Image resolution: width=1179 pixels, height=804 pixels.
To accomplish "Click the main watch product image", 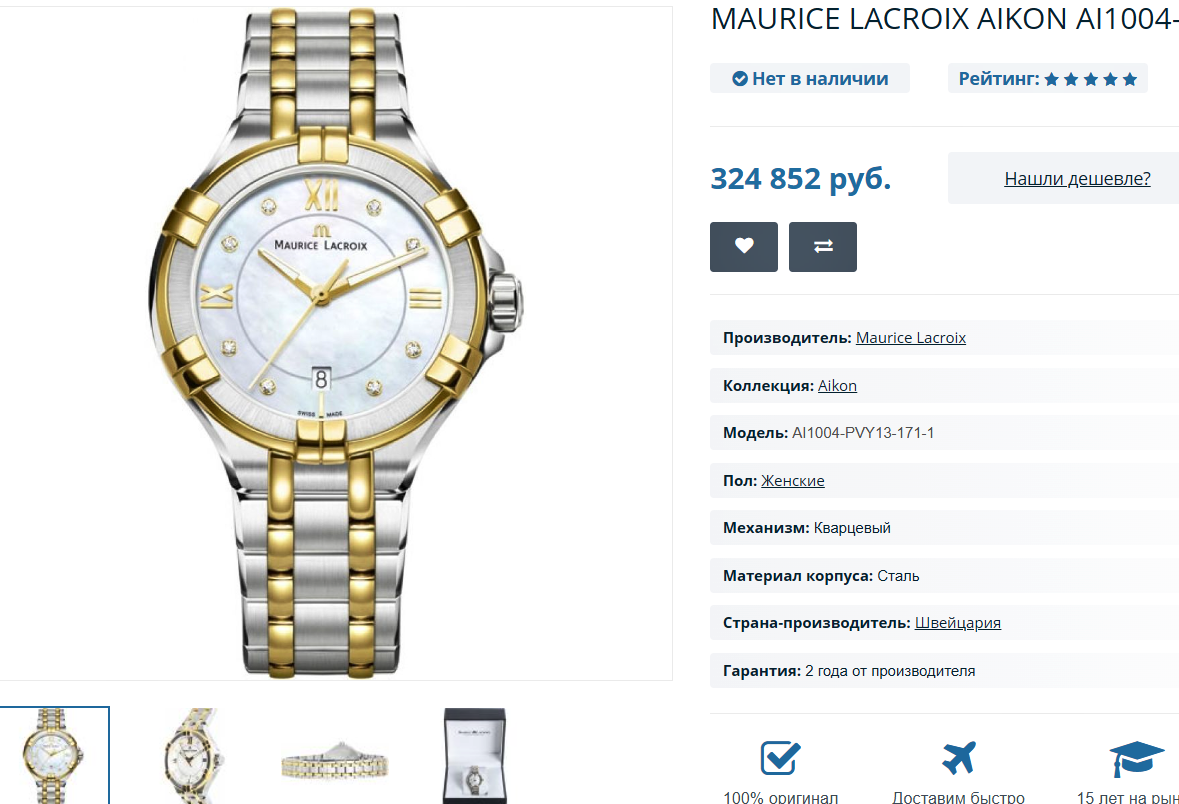I will (x=335, y=343).
